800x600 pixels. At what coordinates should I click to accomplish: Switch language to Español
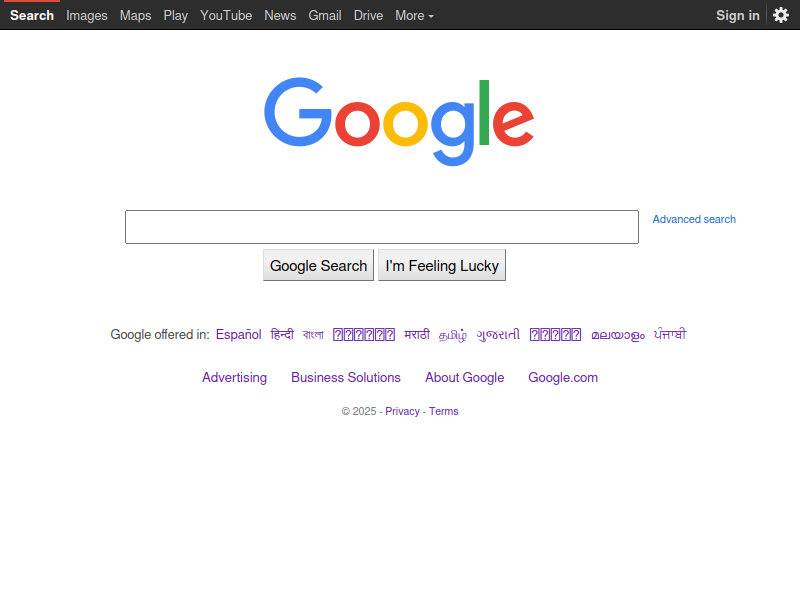238,335
